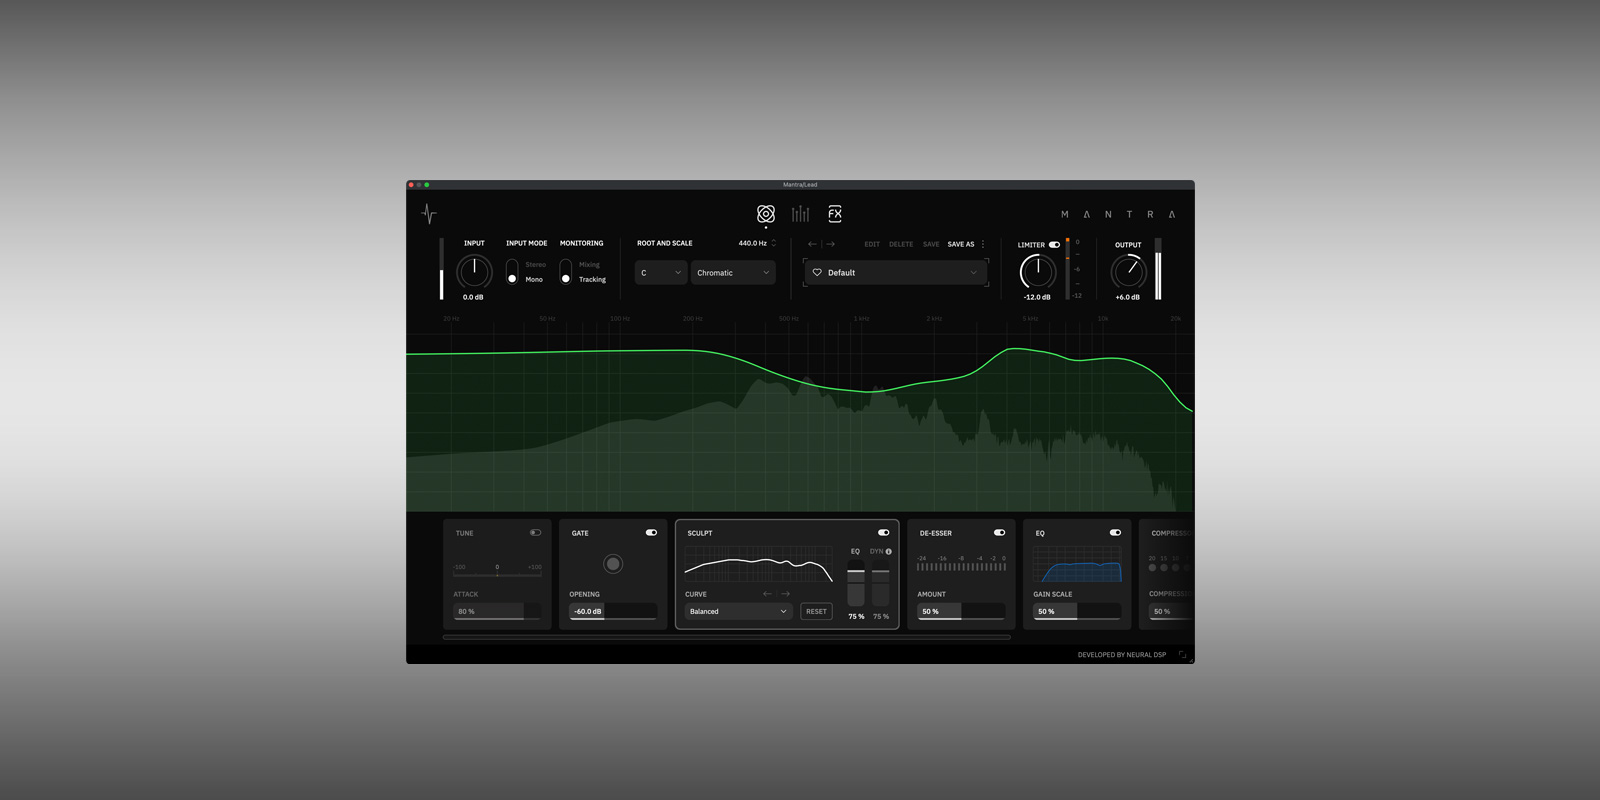This screenshot has height=800, width=1600.
Task: Toggle the Sculpt module switch
Action: click(883, 533)
